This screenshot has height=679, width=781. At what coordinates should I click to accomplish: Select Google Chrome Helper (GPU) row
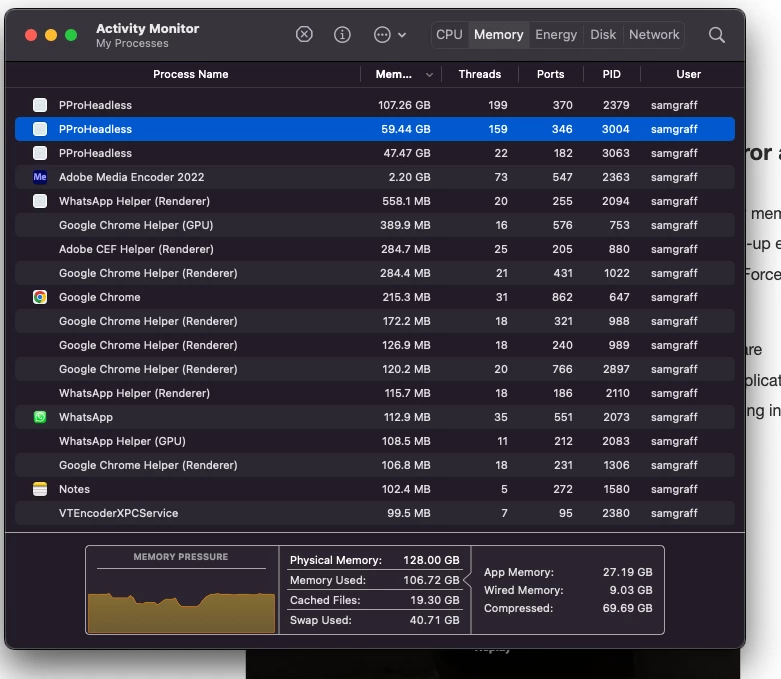[x=375, y=225]
